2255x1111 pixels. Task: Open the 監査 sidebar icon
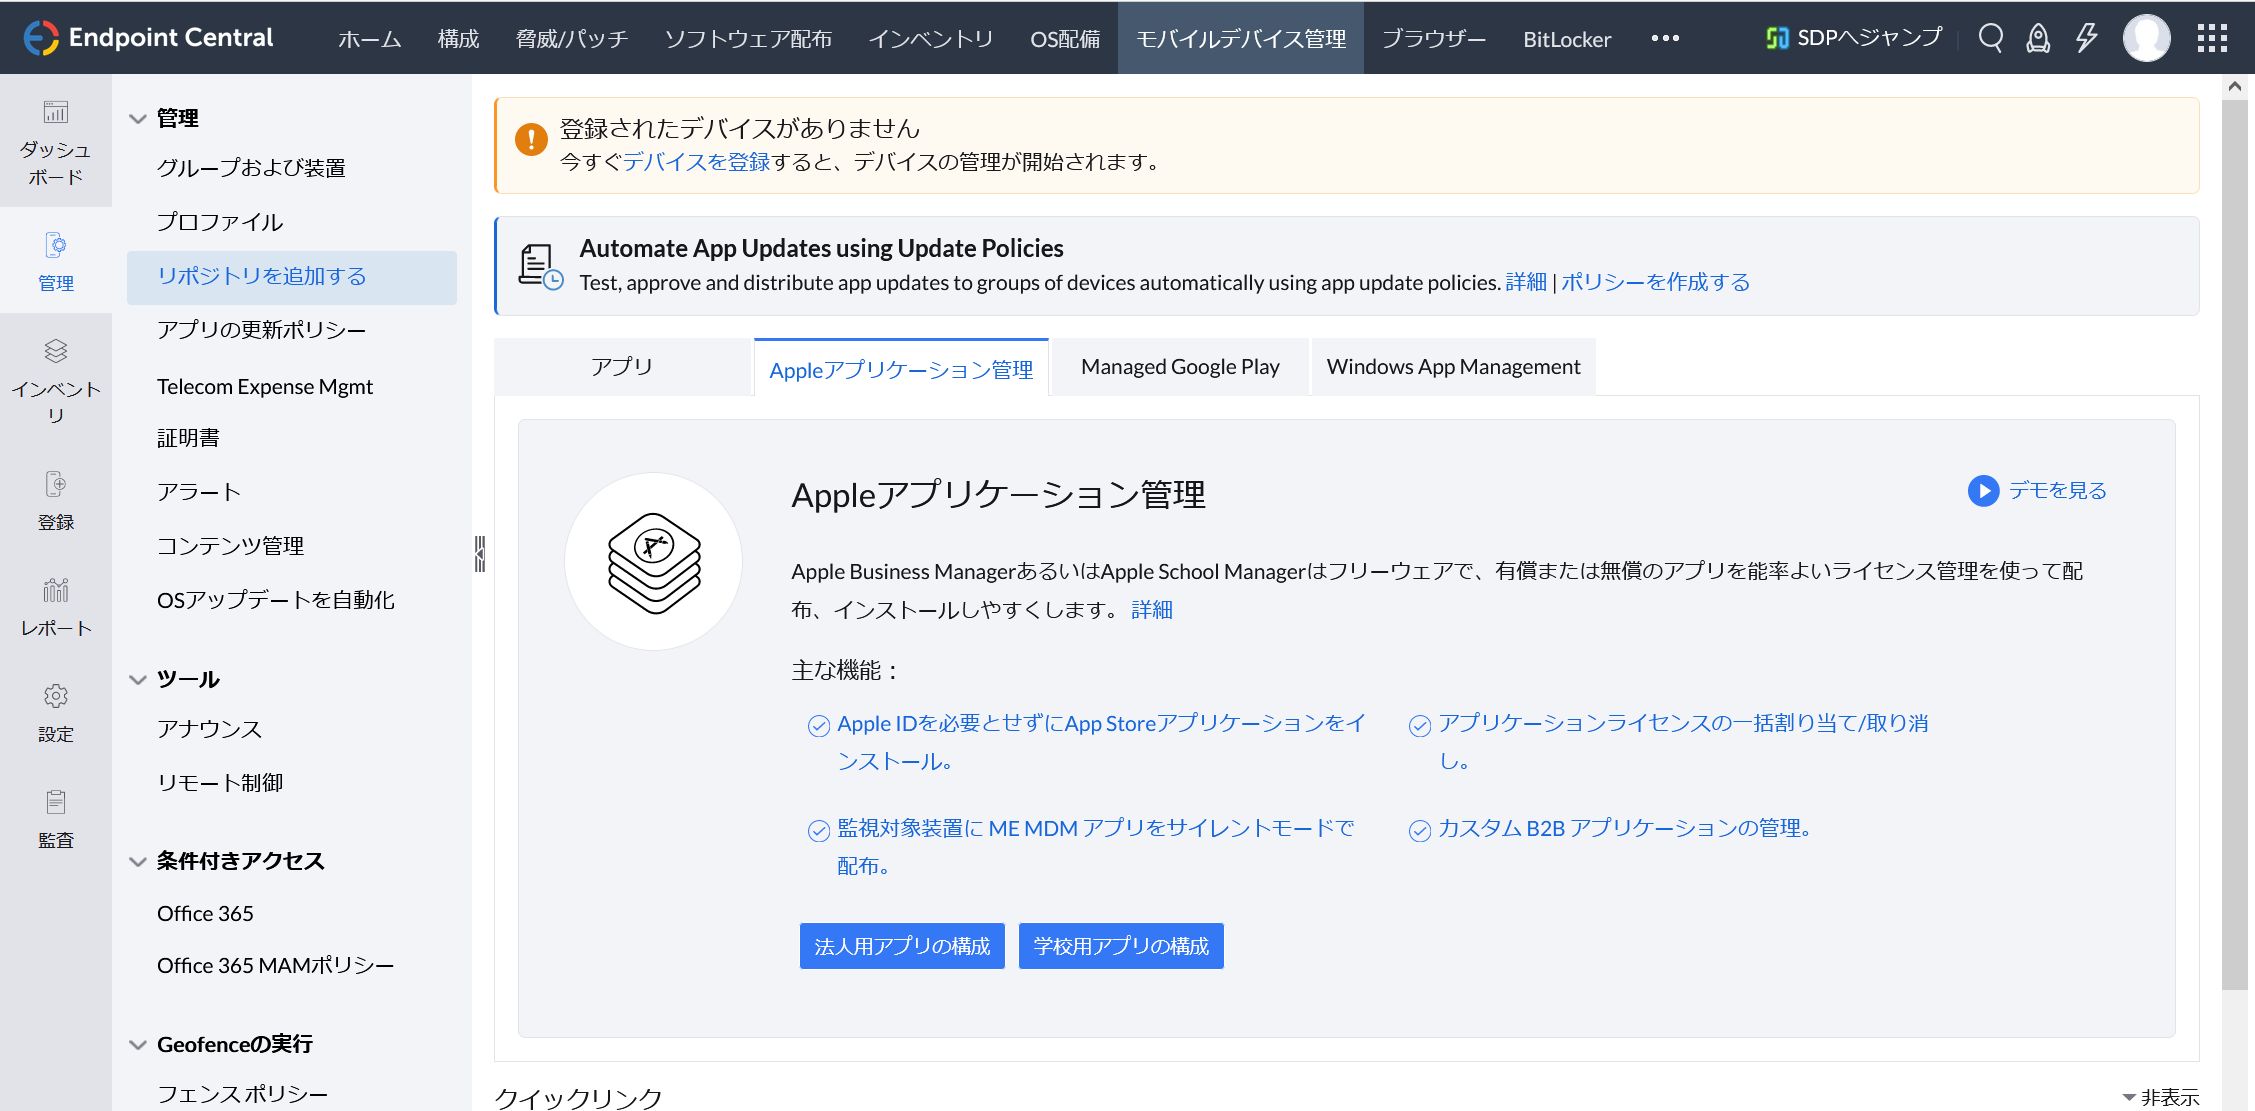pos(56,818)
